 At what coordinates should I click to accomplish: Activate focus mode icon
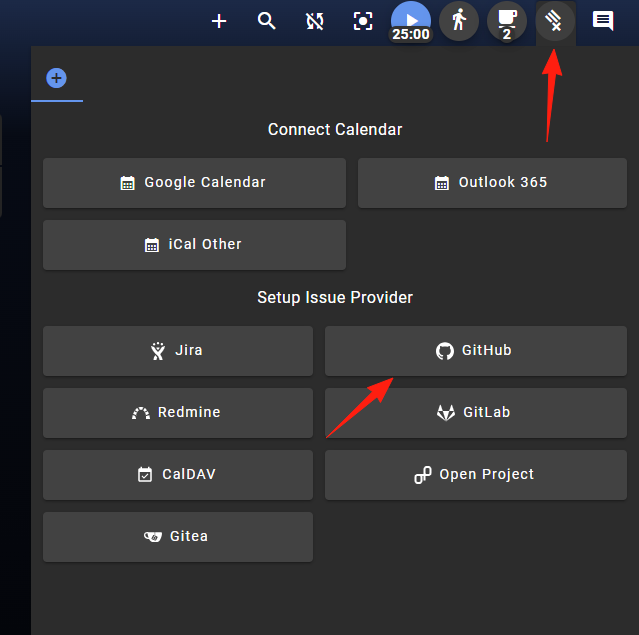coord(363,21)
